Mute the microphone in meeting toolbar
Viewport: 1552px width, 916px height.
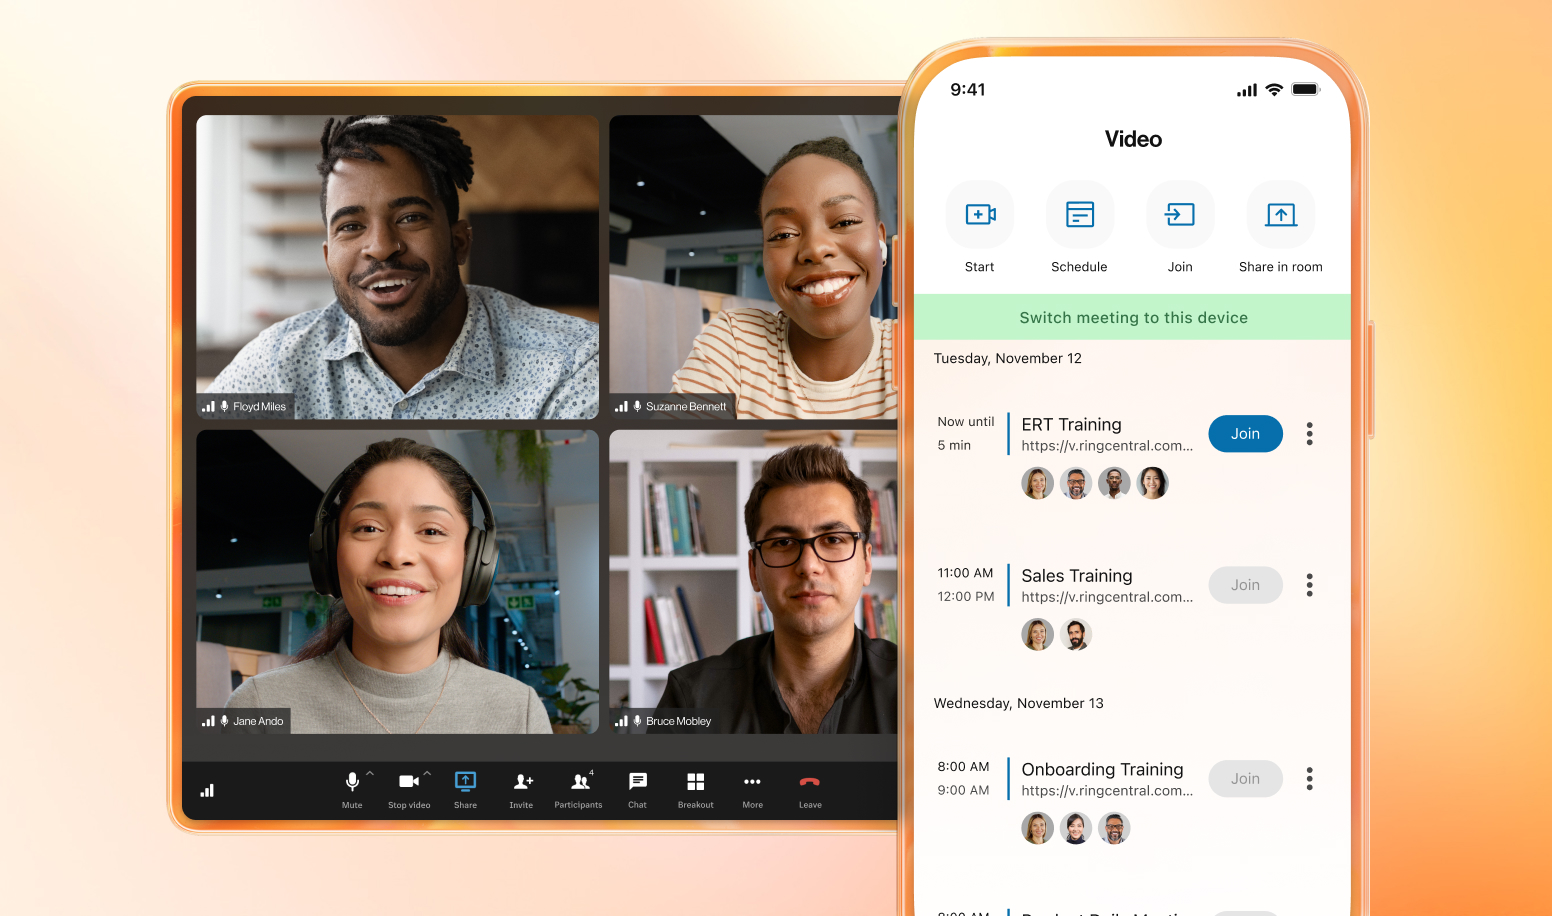pos(352,783)
